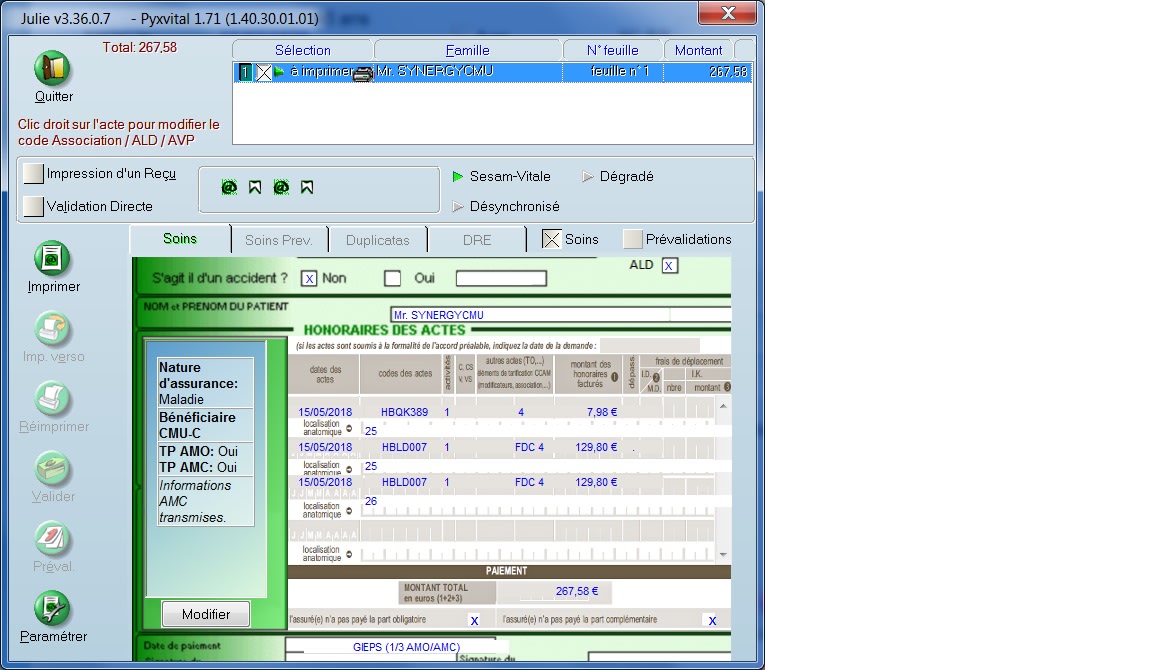
Task: Click the Imp. verso icon
Action: point(53,329)
